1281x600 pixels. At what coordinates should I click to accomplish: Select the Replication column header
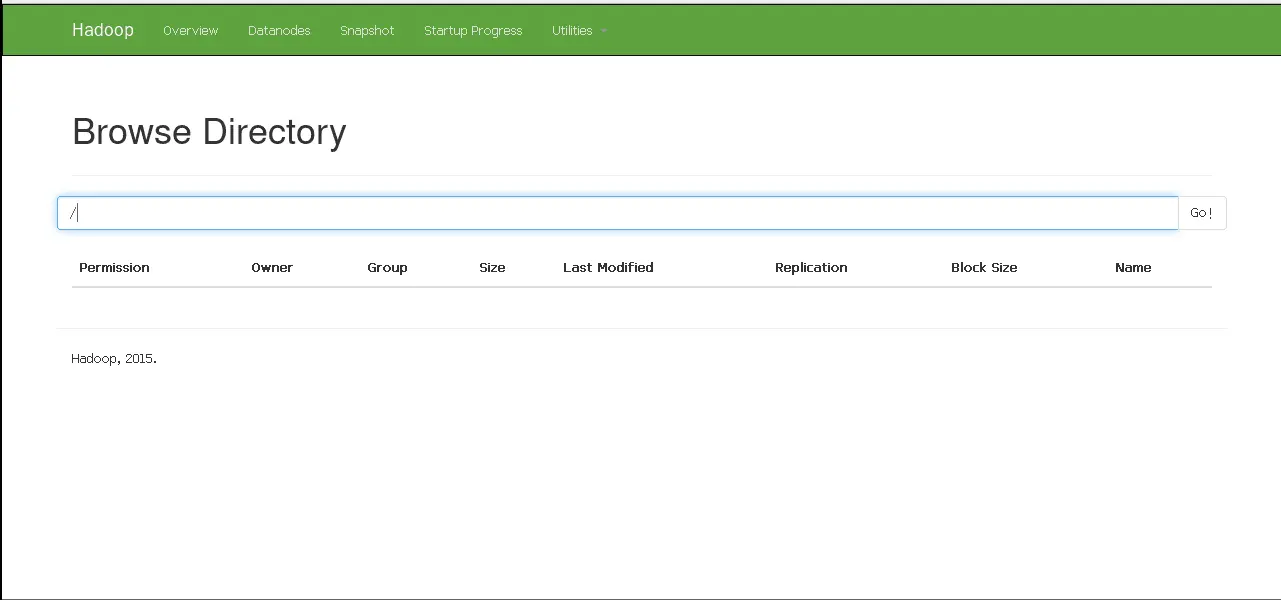coord(811,268)
